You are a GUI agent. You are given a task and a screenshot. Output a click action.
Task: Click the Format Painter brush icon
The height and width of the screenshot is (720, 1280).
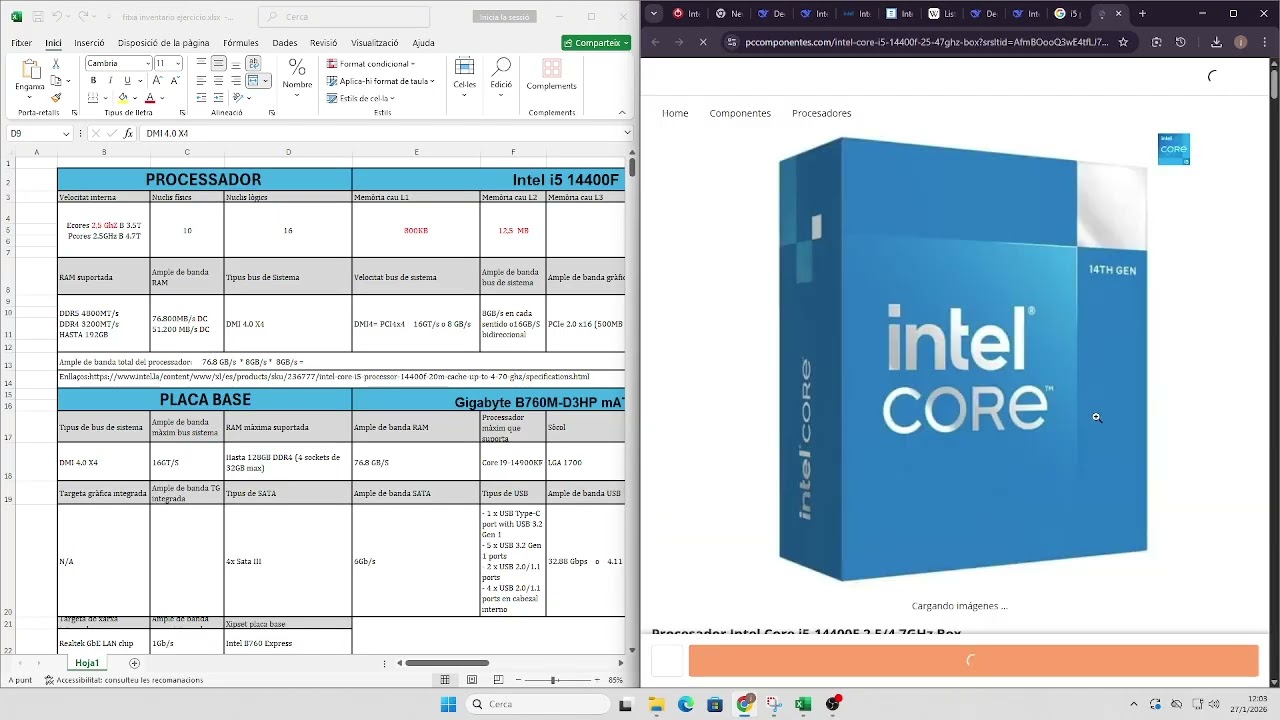coord(56,97)
